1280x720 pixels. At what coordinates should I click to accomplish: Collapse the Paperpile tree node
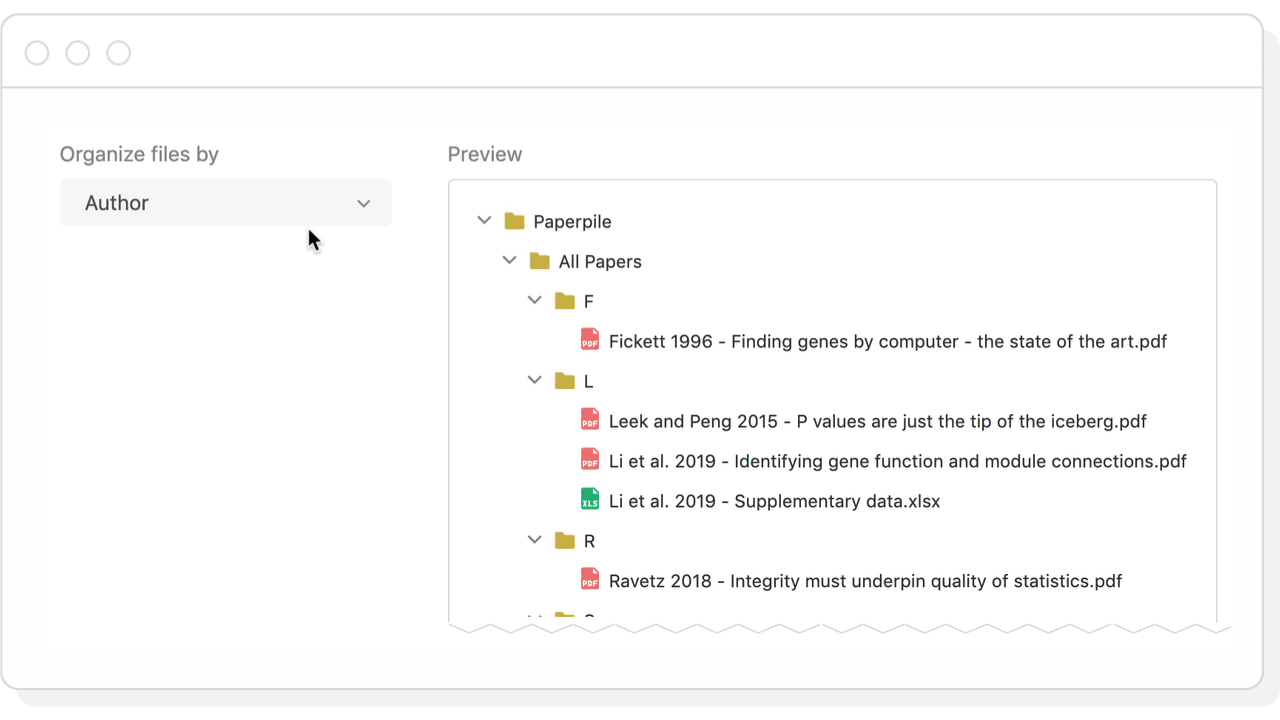(x=485, y=220)
